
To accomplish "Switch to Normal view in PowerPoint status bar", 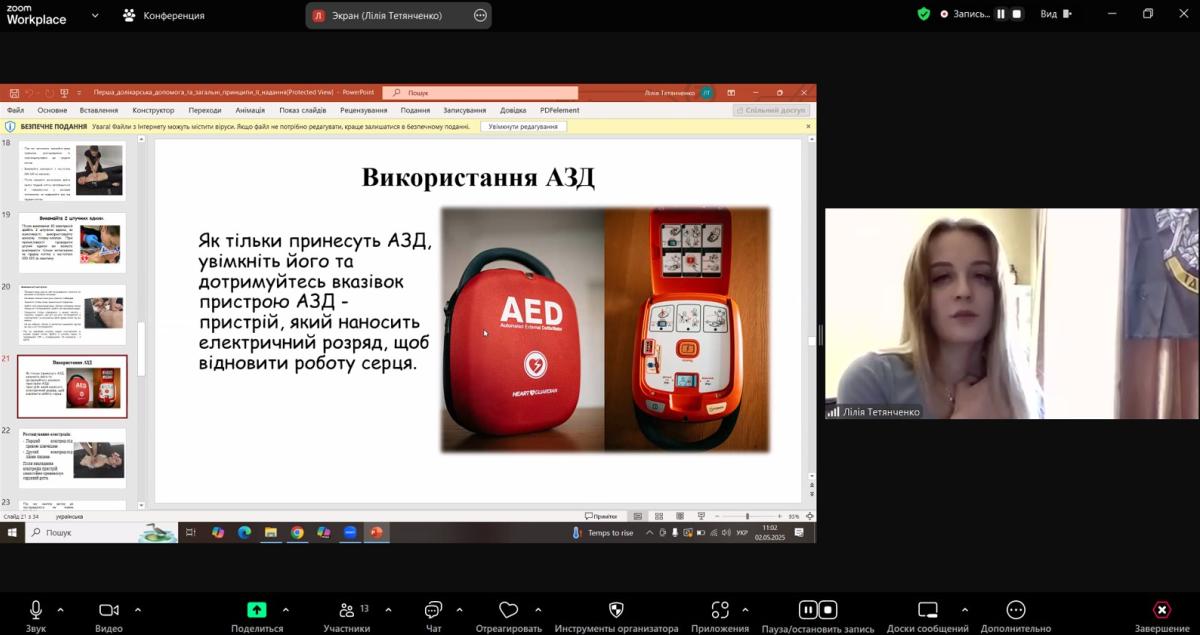I will 638,516.
